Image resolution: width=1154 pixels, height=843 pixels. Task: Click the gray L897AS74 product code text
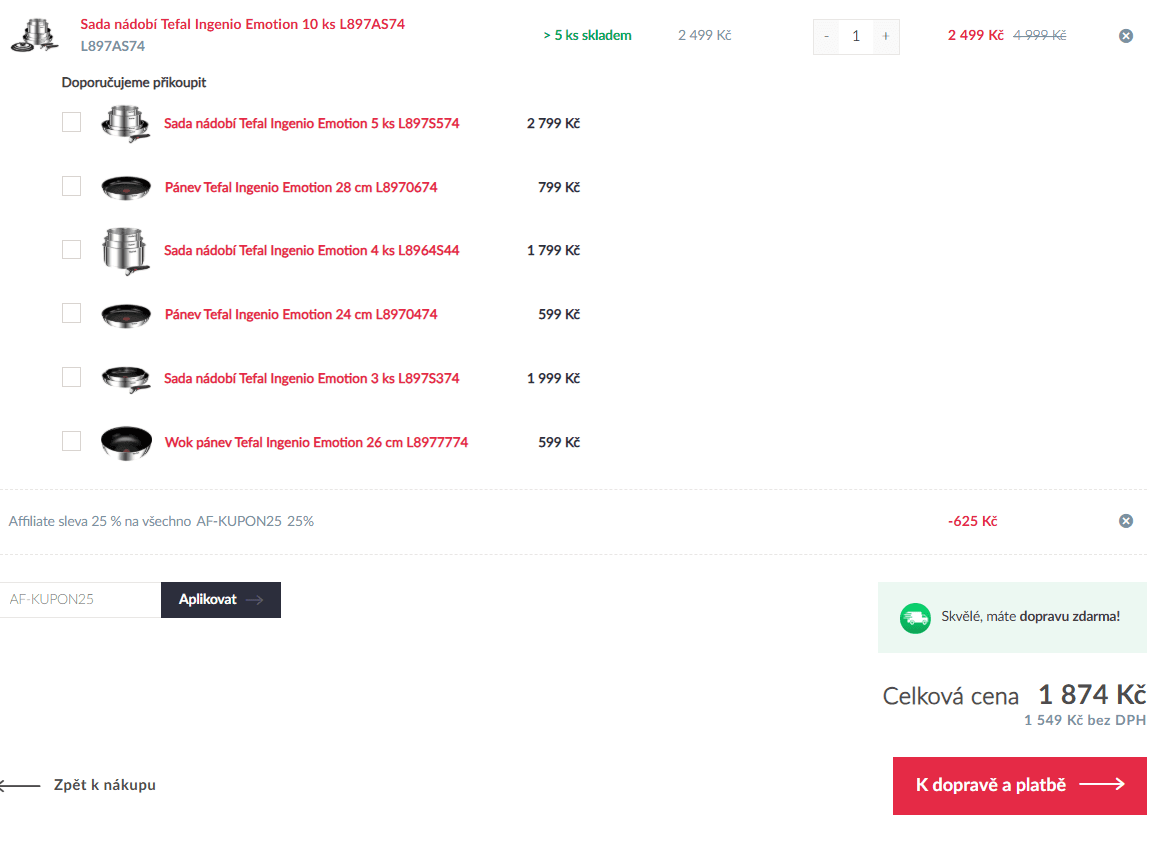coord(113,46)
